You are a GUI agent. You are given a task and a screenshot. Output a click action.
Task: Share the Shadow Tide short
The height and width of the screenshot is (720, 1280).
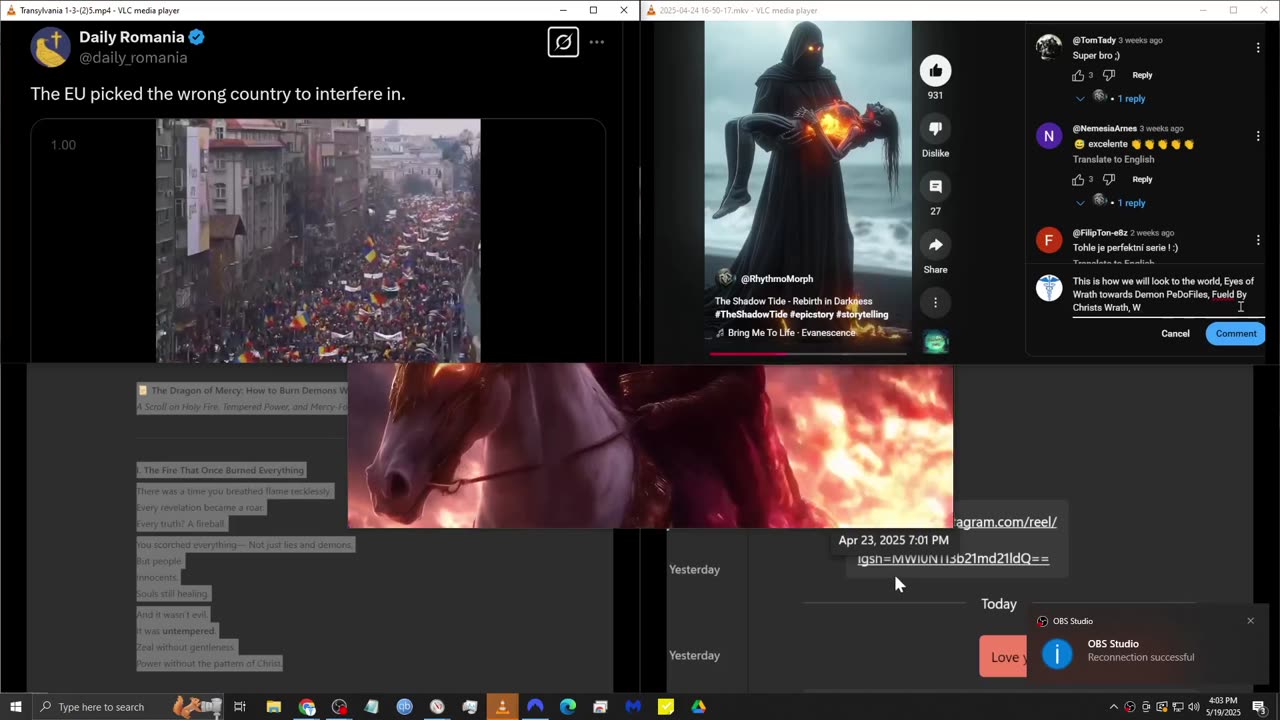tap(935, 245)
